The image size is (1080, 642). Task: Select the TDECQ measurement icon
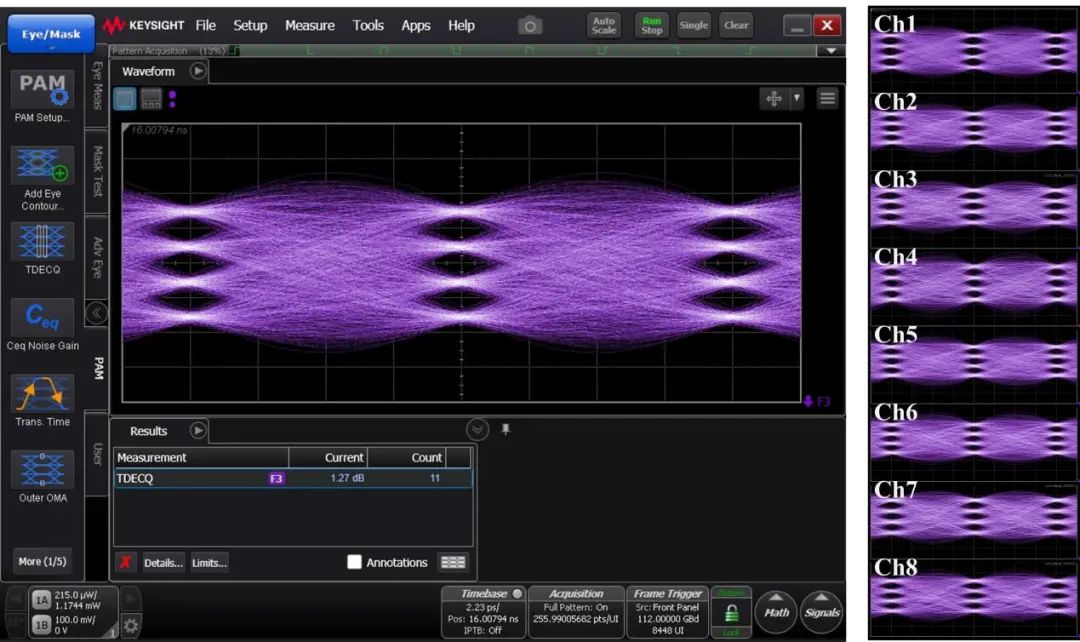coord(42,242)
